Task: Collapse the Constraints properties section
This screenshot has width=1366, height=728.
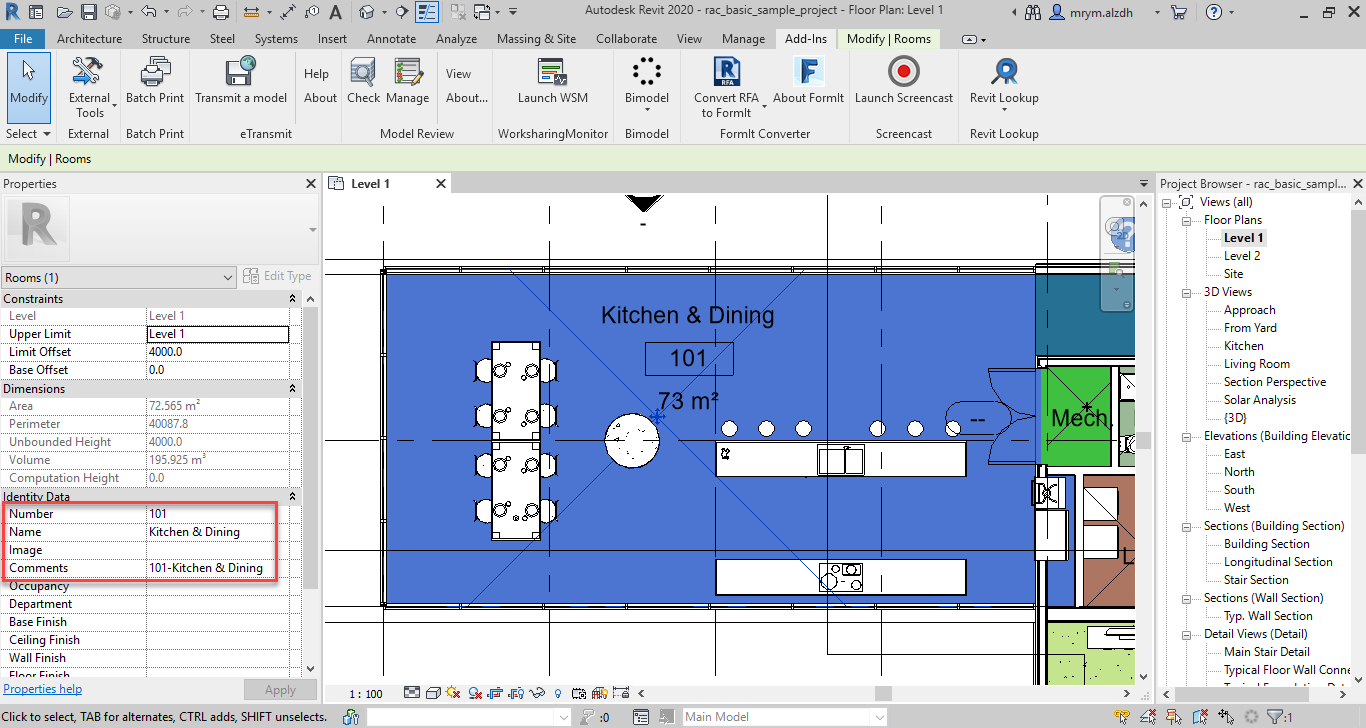Action: tap(293, 299)
